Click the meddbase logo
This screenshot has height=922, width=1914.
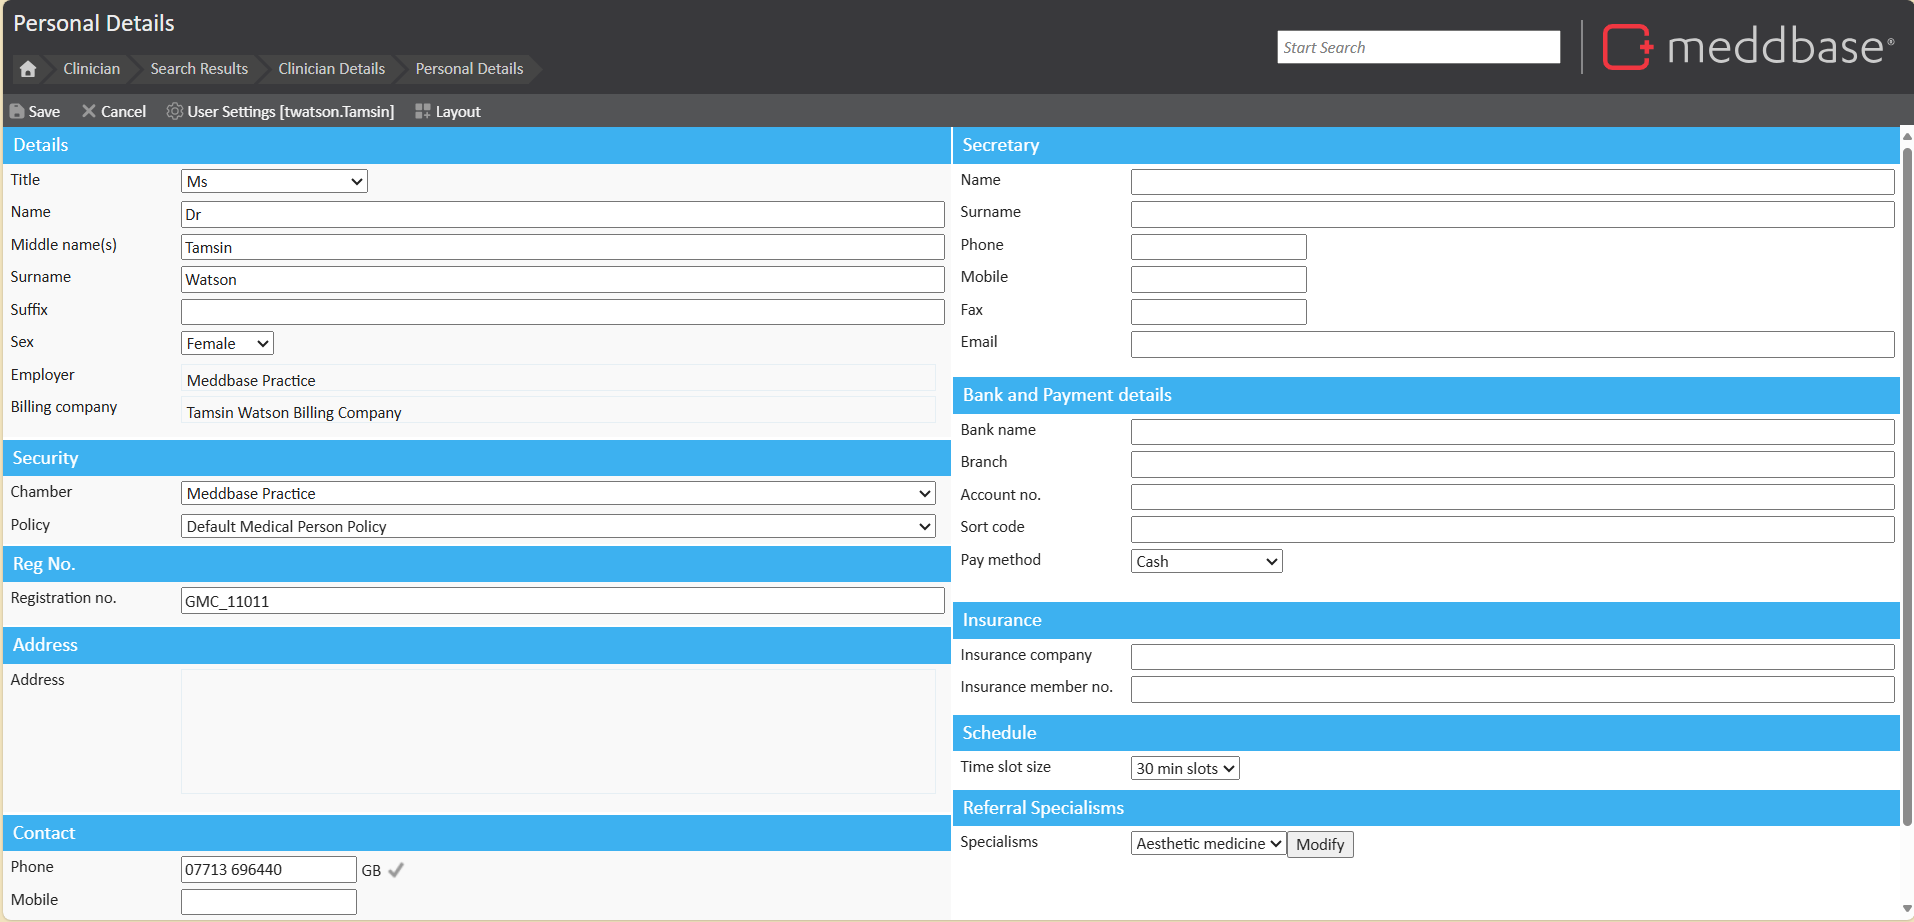pos(1748,47)
